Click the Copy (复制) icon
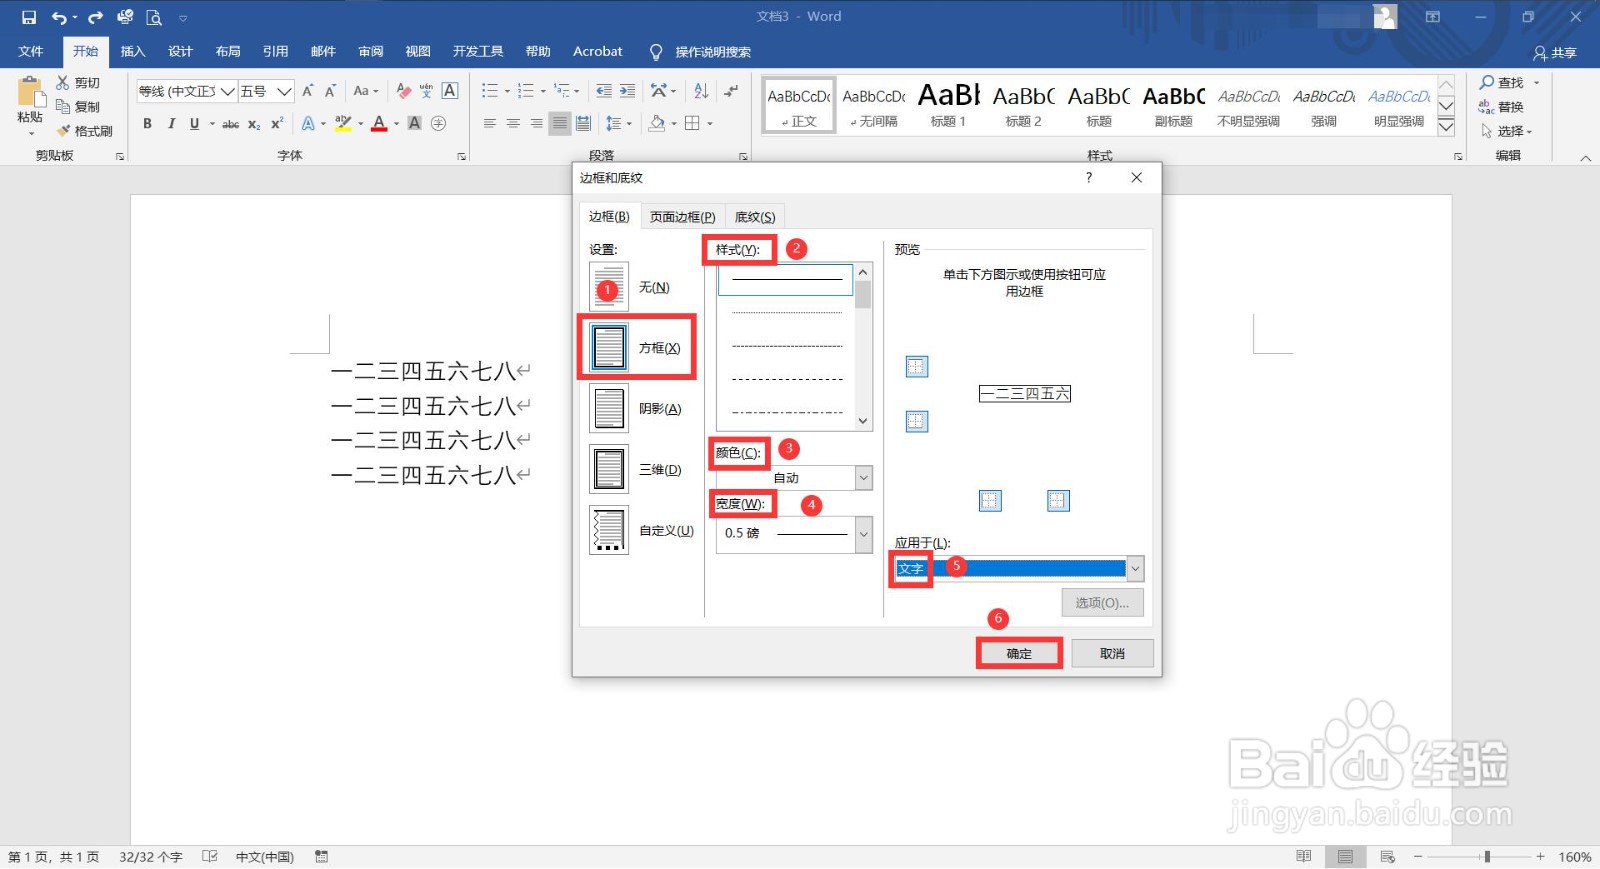The height and width of the screenshot is (869, 1600). pyautogui.click(x=63, y=107)
